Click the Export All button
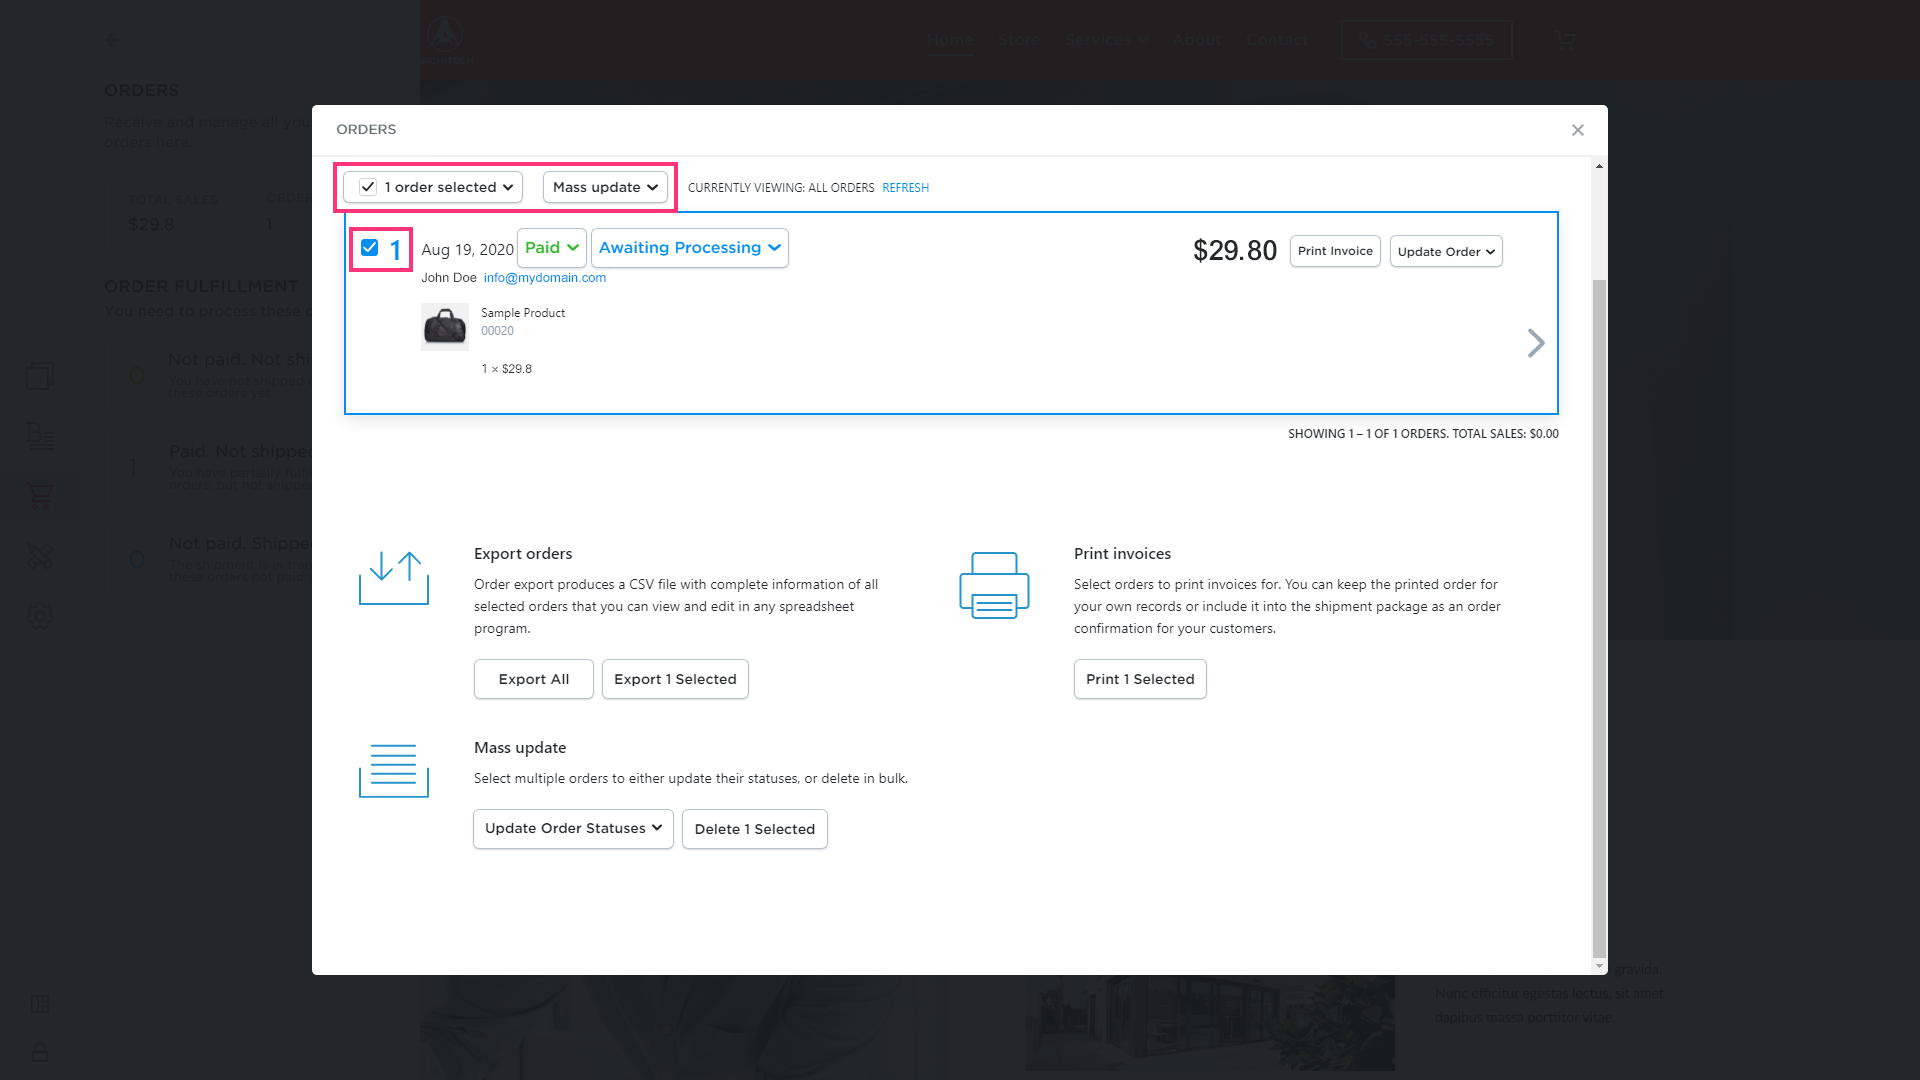 coord(534,679)
